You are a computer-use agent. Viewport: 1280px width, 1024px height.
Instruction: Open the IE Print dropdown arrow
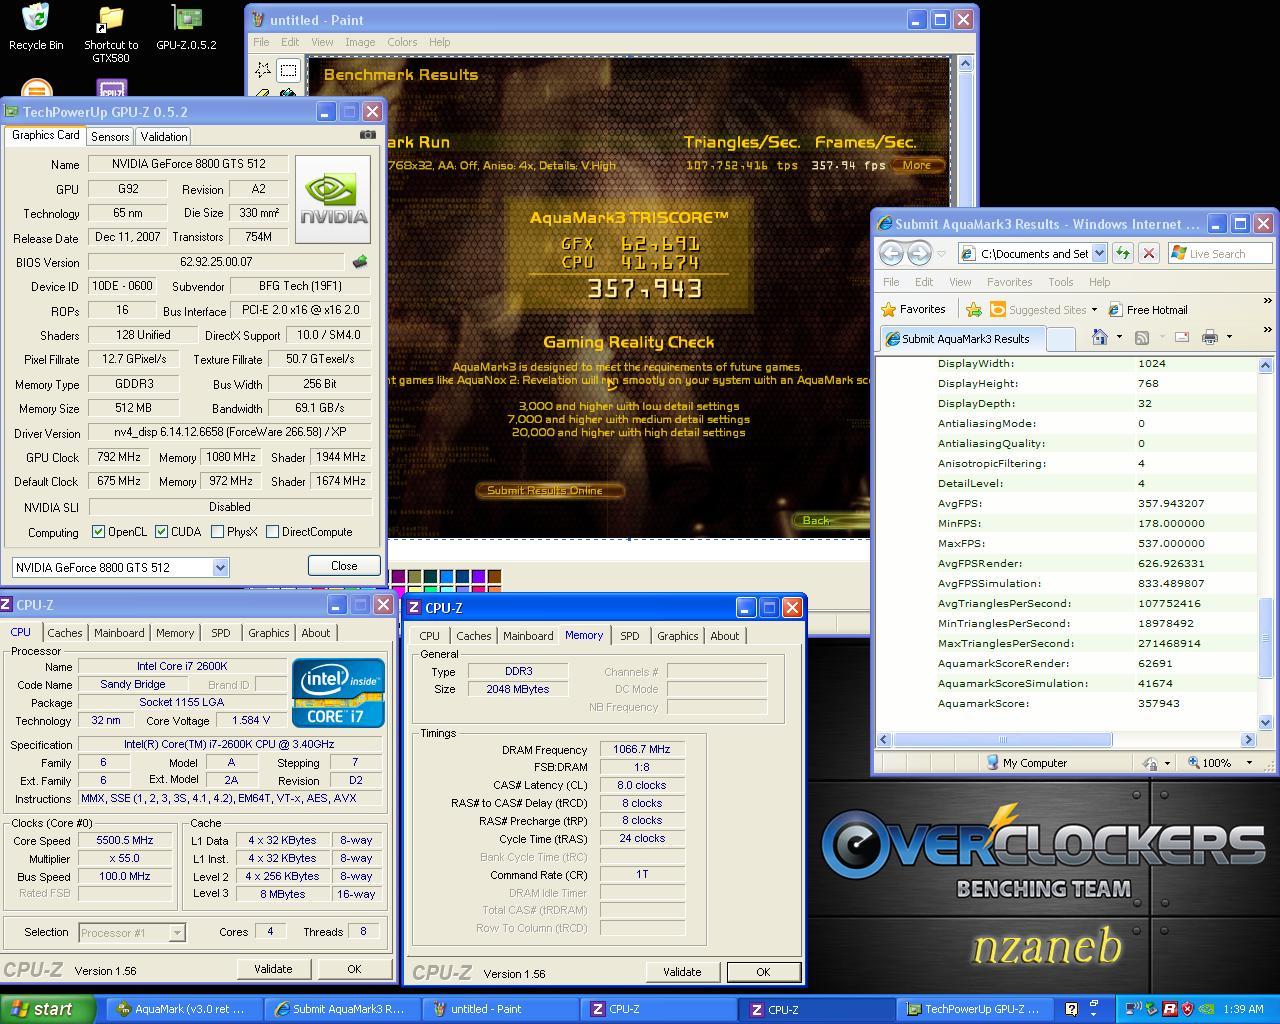1229,337
